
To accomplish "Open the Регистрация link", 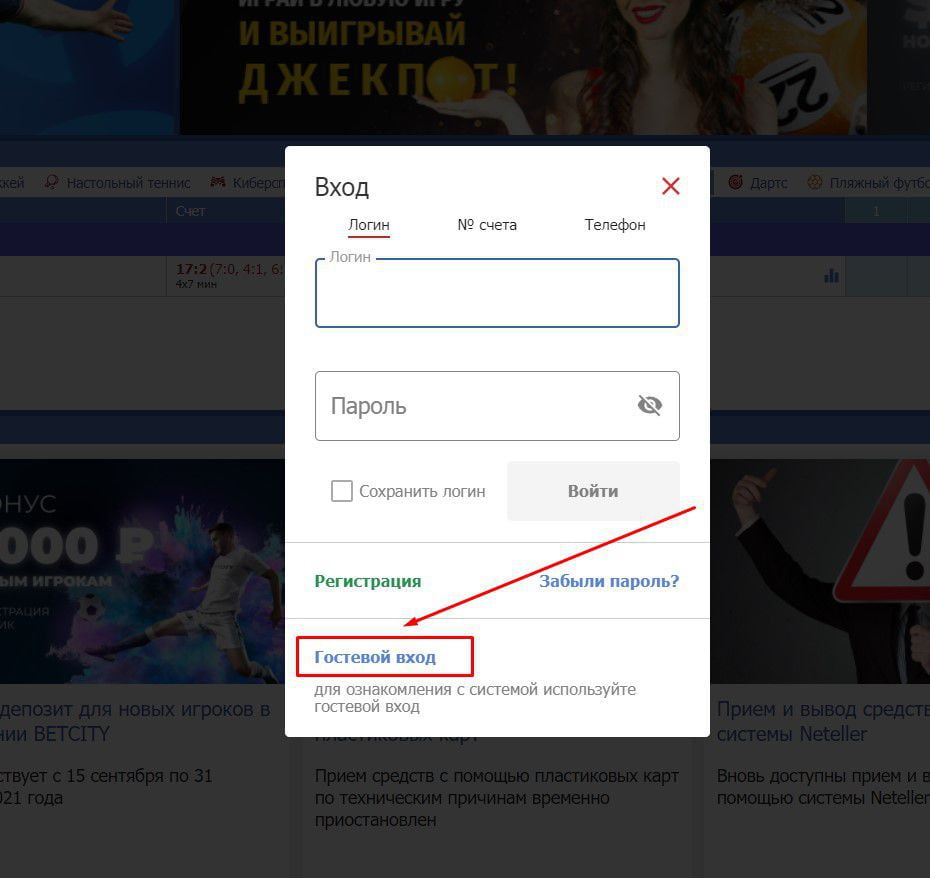I will (367, 581).
